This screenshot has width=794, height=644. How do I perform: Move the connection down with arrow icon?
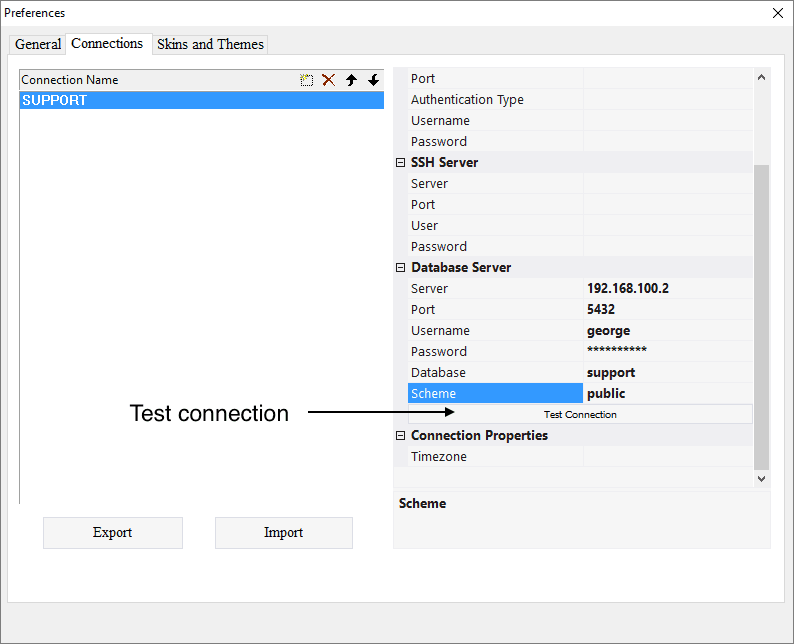(373, 80)
